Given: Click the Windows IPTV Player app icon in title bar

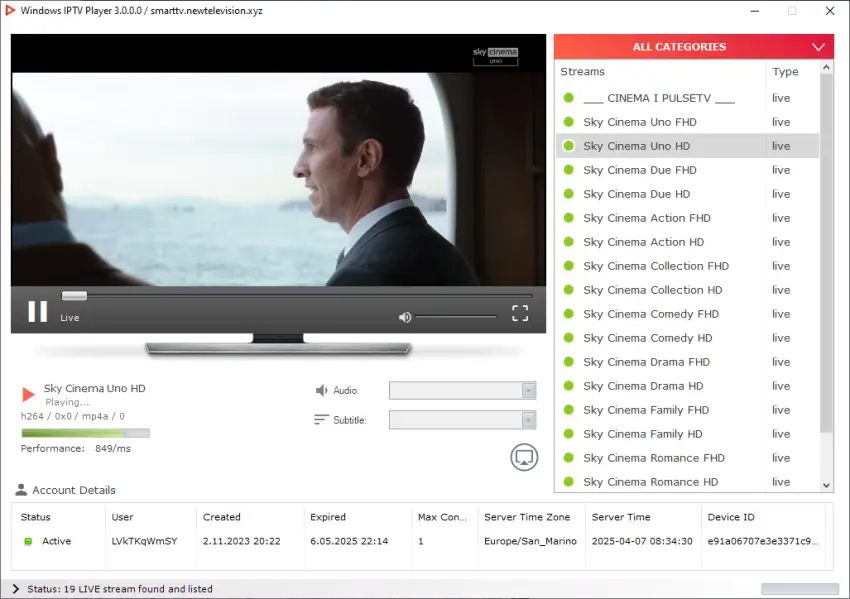Looking at the screenshot, I should coord(10,10).
